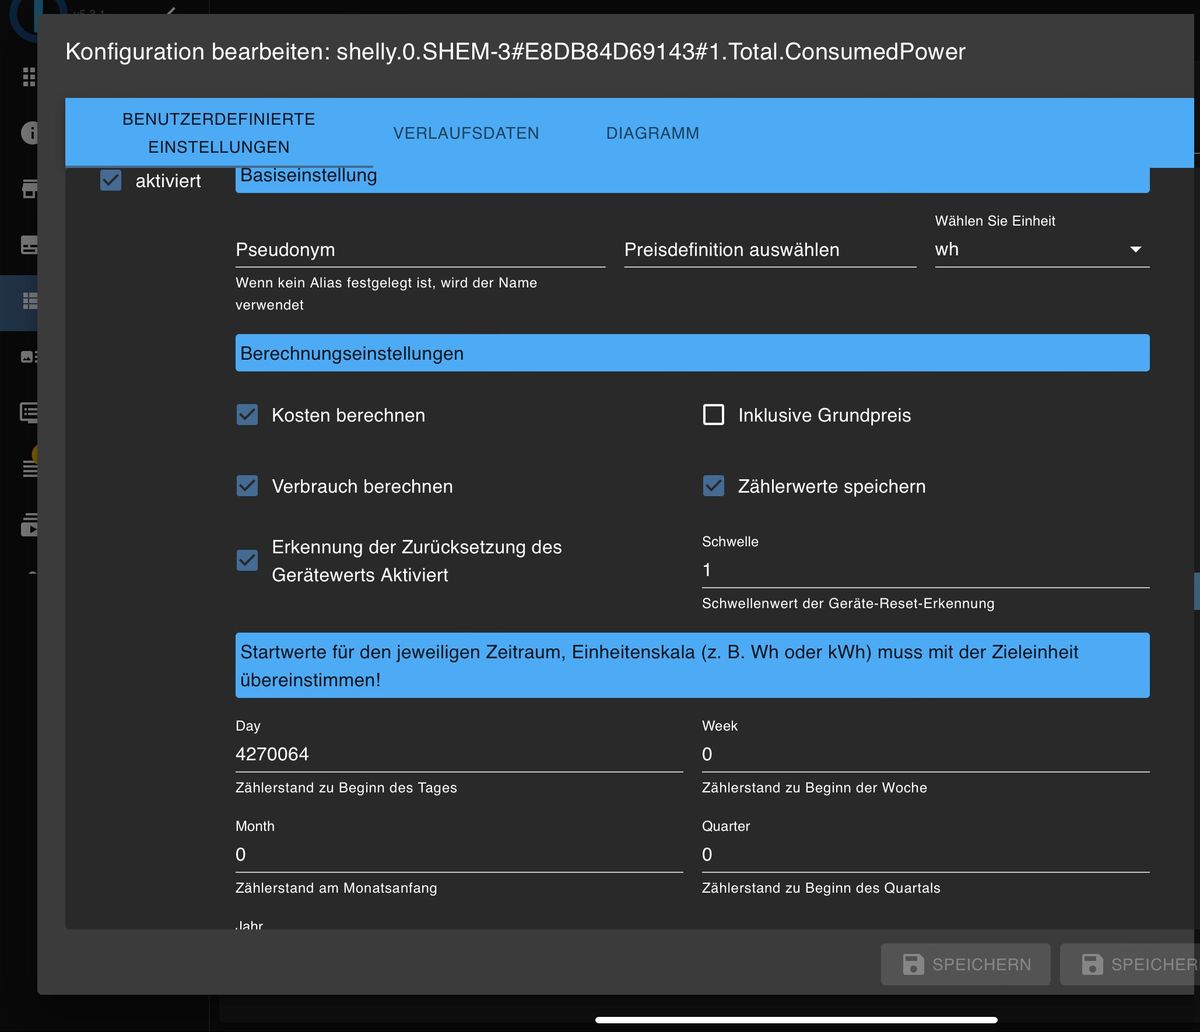
Task: Click the dialog title Konfiguration bearbeiten
Action: [x=515, y=52]
